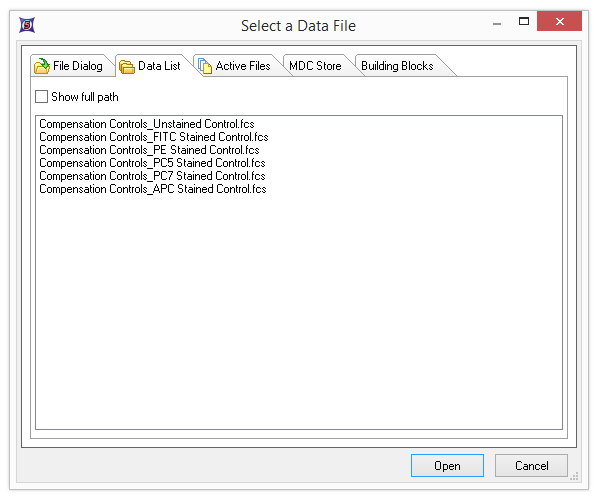Go to the Building Blocks tab
This screenshot has width=601, height=503.
[397, 67]
